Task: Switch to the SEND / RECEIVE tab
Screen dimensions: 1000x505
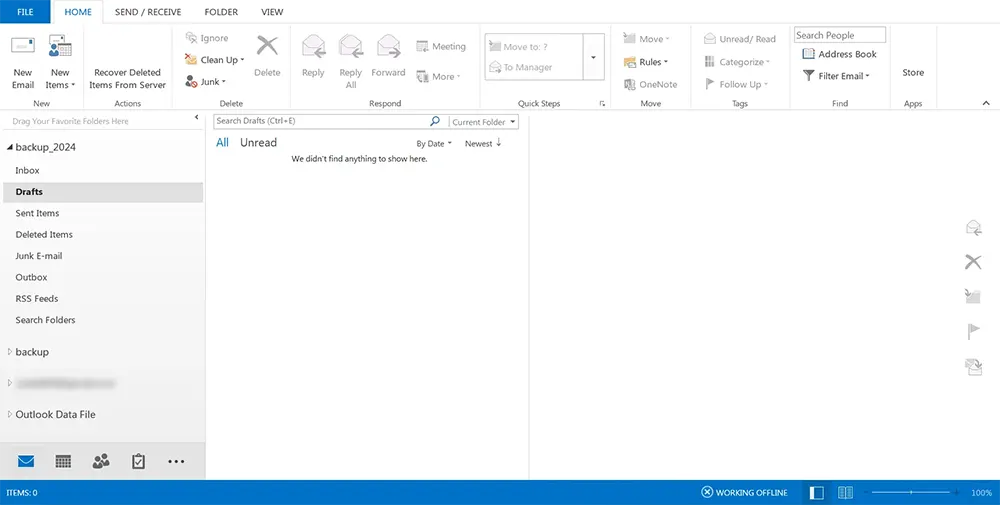Action: pyautogui.click(x=148, y=11)
